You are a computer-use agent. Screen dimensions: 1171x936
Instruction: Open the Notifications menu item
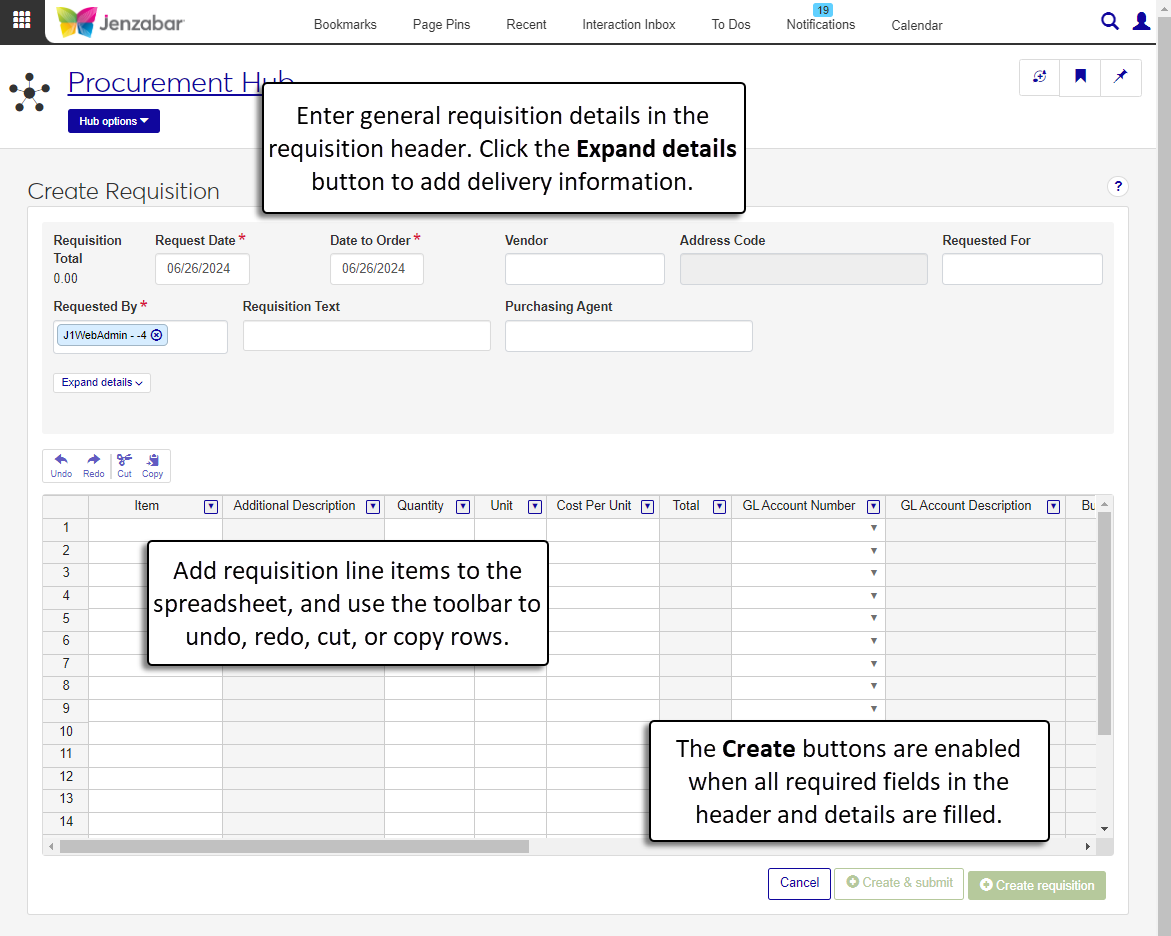[x=820, y=25]
